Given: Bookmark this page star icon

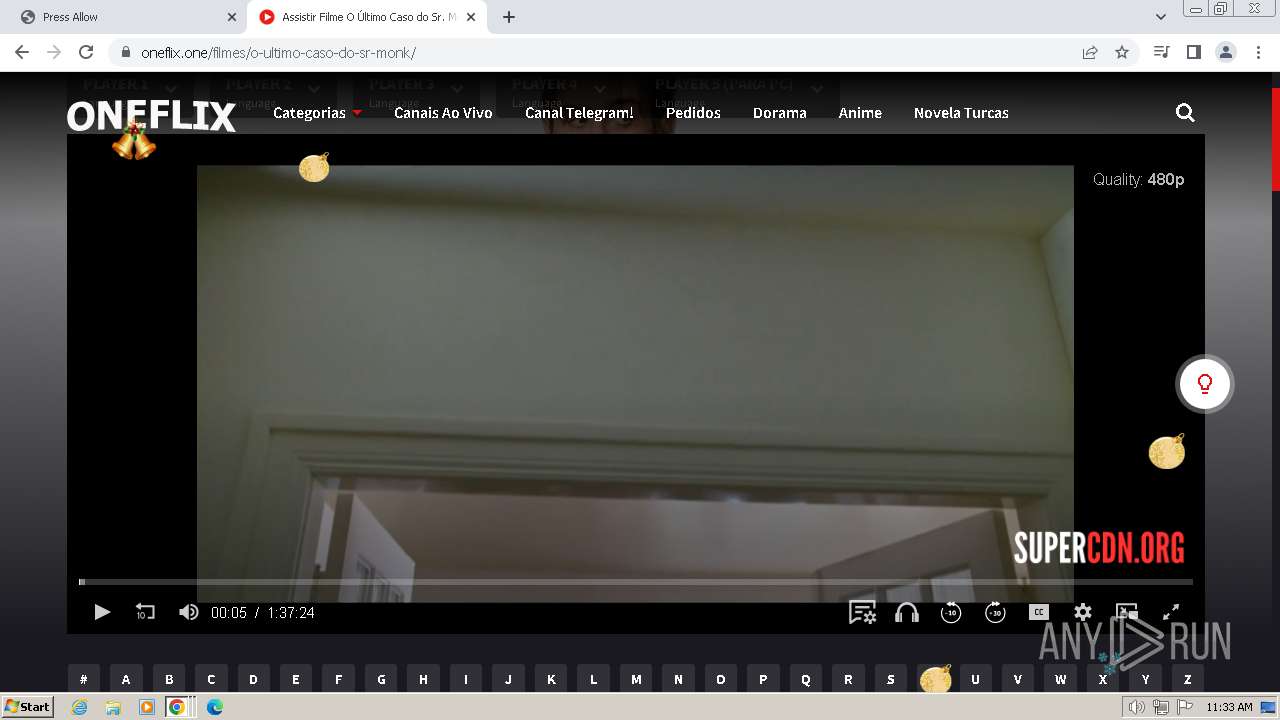Looking at the screenshot, I should click(1122, 52).
